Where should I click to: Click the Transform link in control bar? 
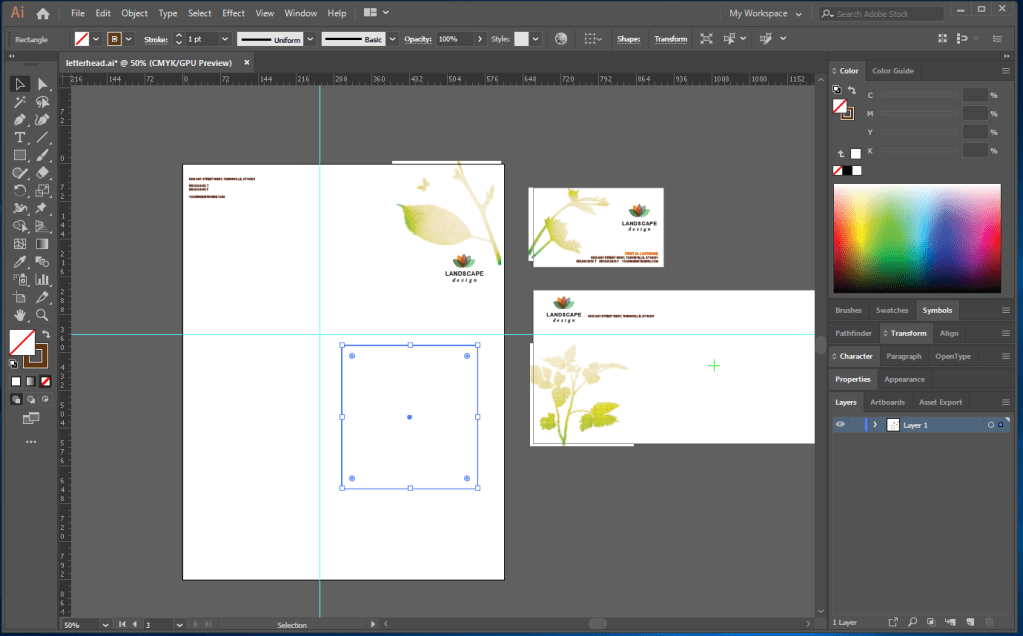click(670, 39)
